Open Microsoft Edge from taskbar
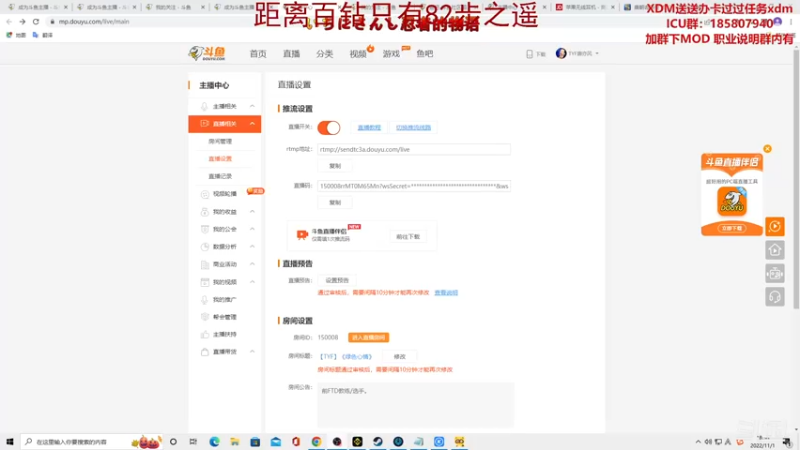This screenshot has width=800, height=450. click(x=214, y=442)
